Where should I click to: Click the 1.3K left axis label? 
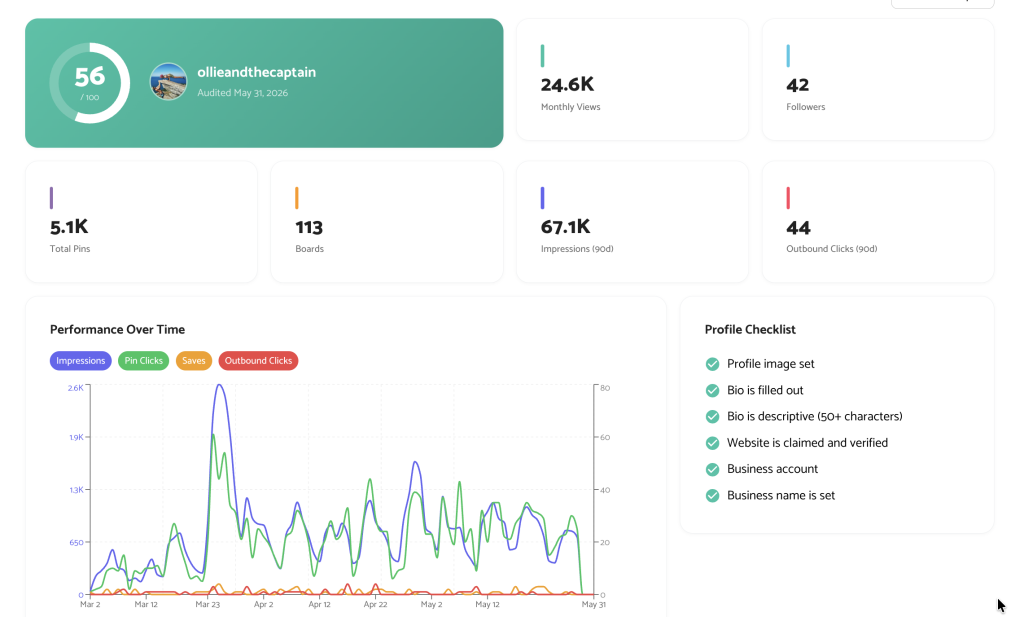[x=76, y=490]
